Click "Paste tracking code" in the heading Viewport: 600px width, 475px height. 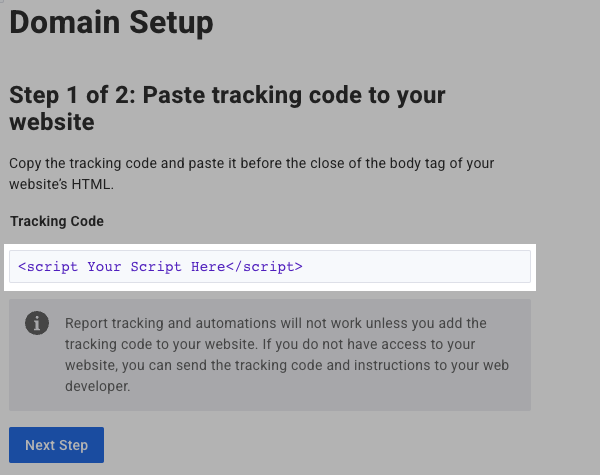[268, 96]
